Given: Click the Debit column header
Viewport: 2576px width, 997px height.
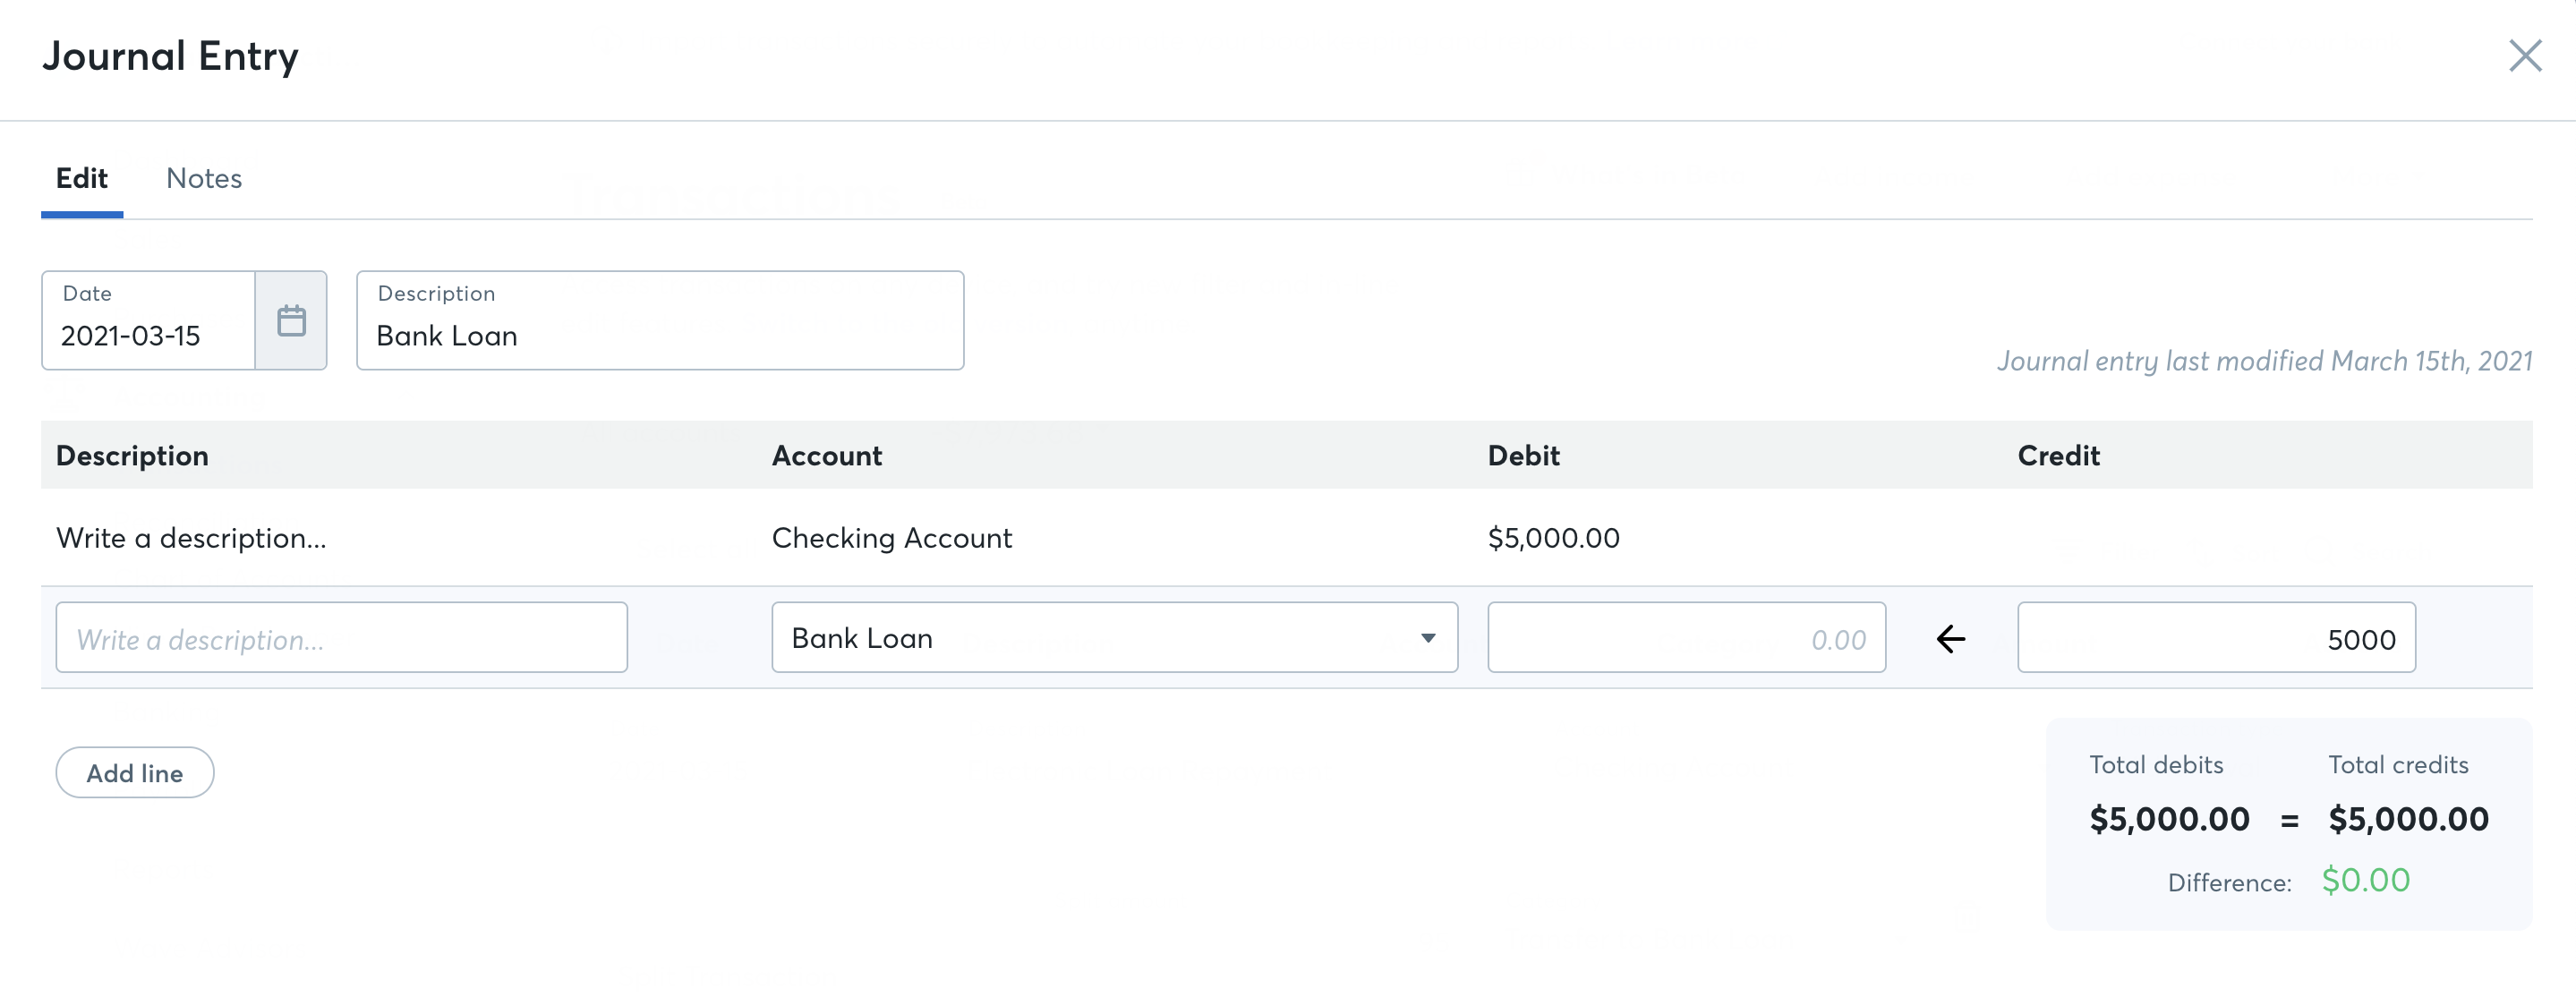Looking at the screenshot, I should pyautogui.click(x=1522, y=455).
